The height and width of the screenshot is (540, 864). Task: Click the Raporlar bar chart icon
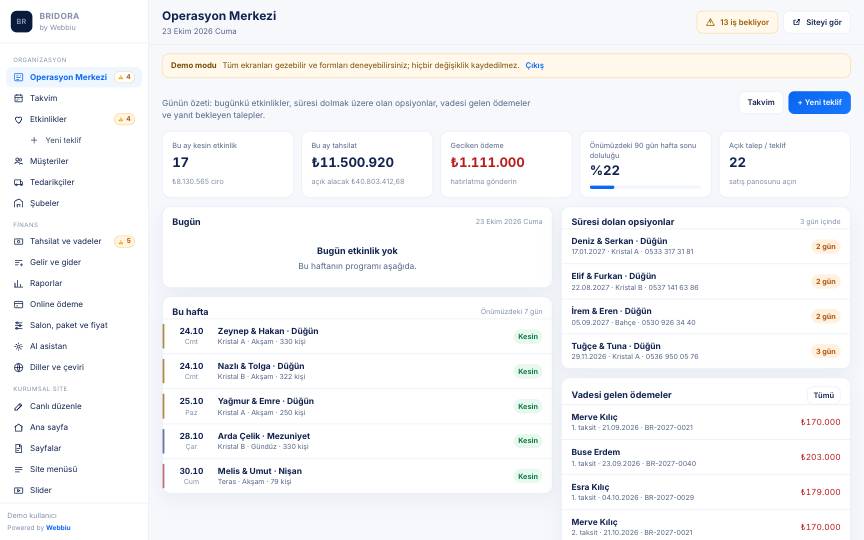point(19,283)
